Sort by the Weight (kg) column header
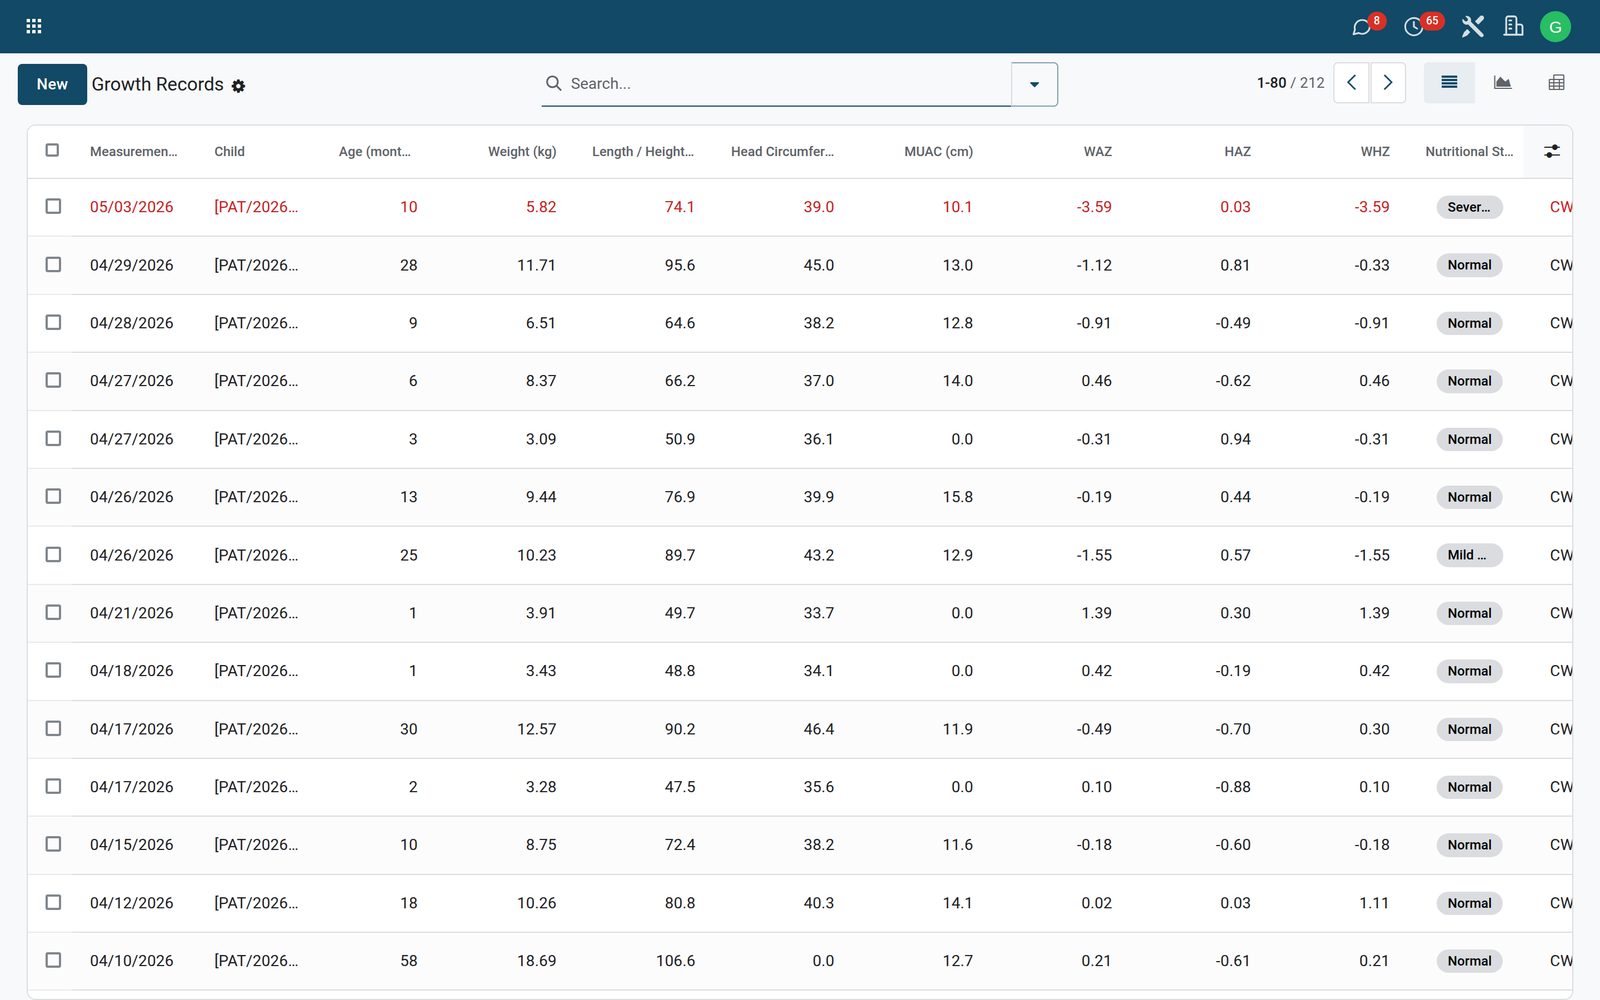 [x=521, y=151]
